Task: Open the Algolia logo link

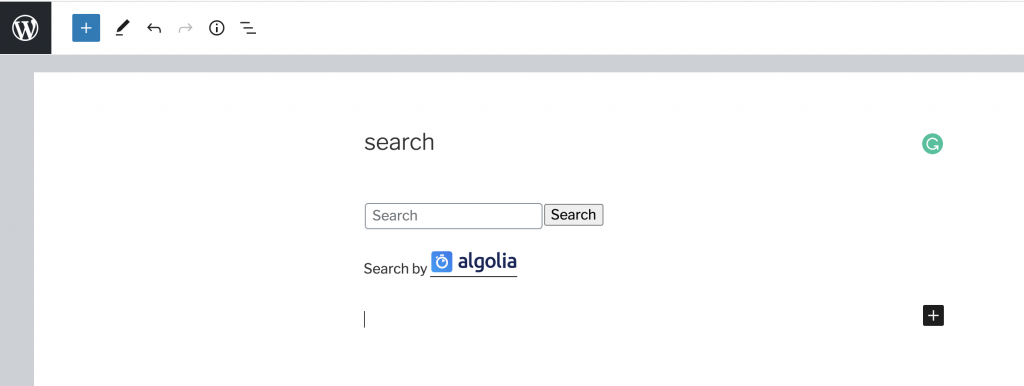Action: point(473,263)
